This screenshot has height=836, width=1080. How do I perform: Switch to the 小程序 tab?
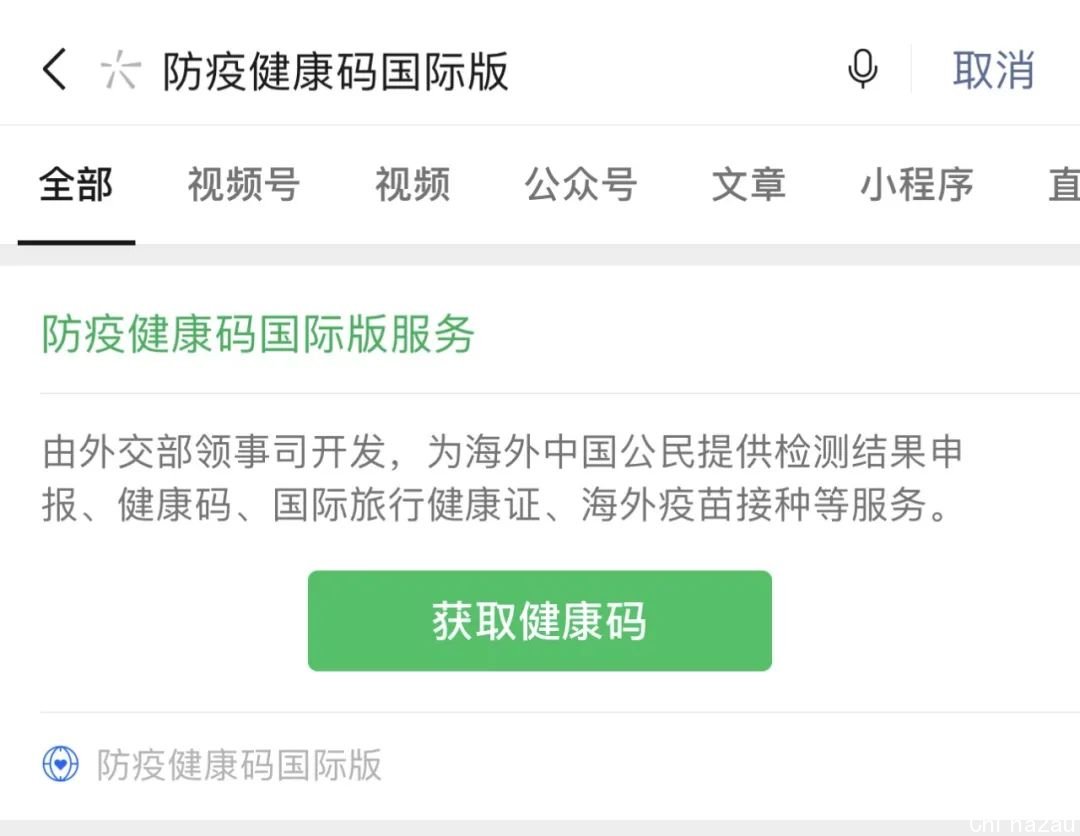(917, 185)
